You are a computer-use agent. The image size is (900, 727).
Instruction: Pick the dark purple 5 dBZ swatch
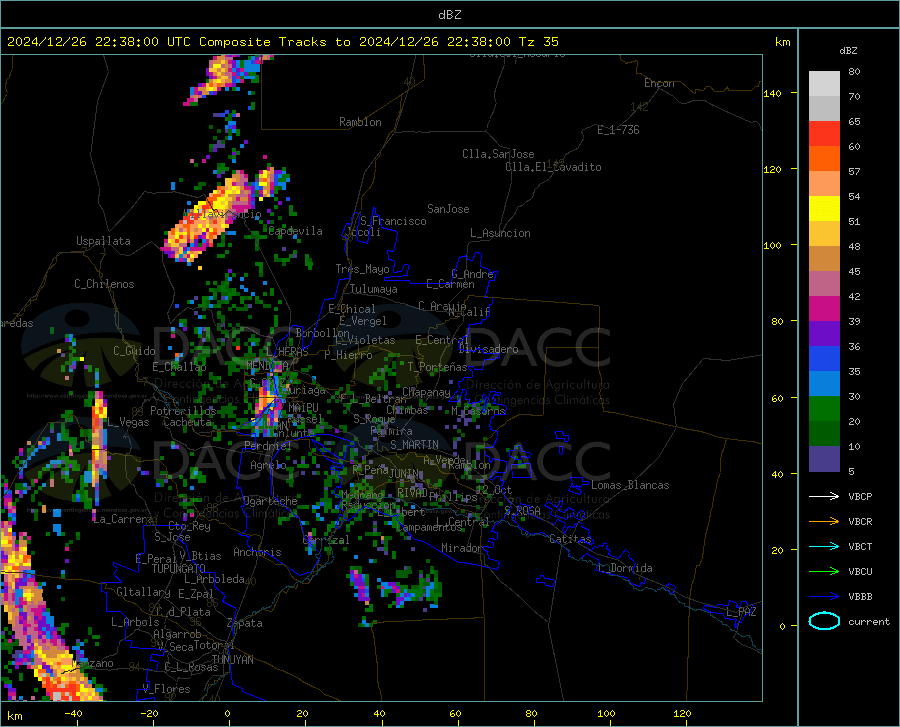tap(824, 459)
